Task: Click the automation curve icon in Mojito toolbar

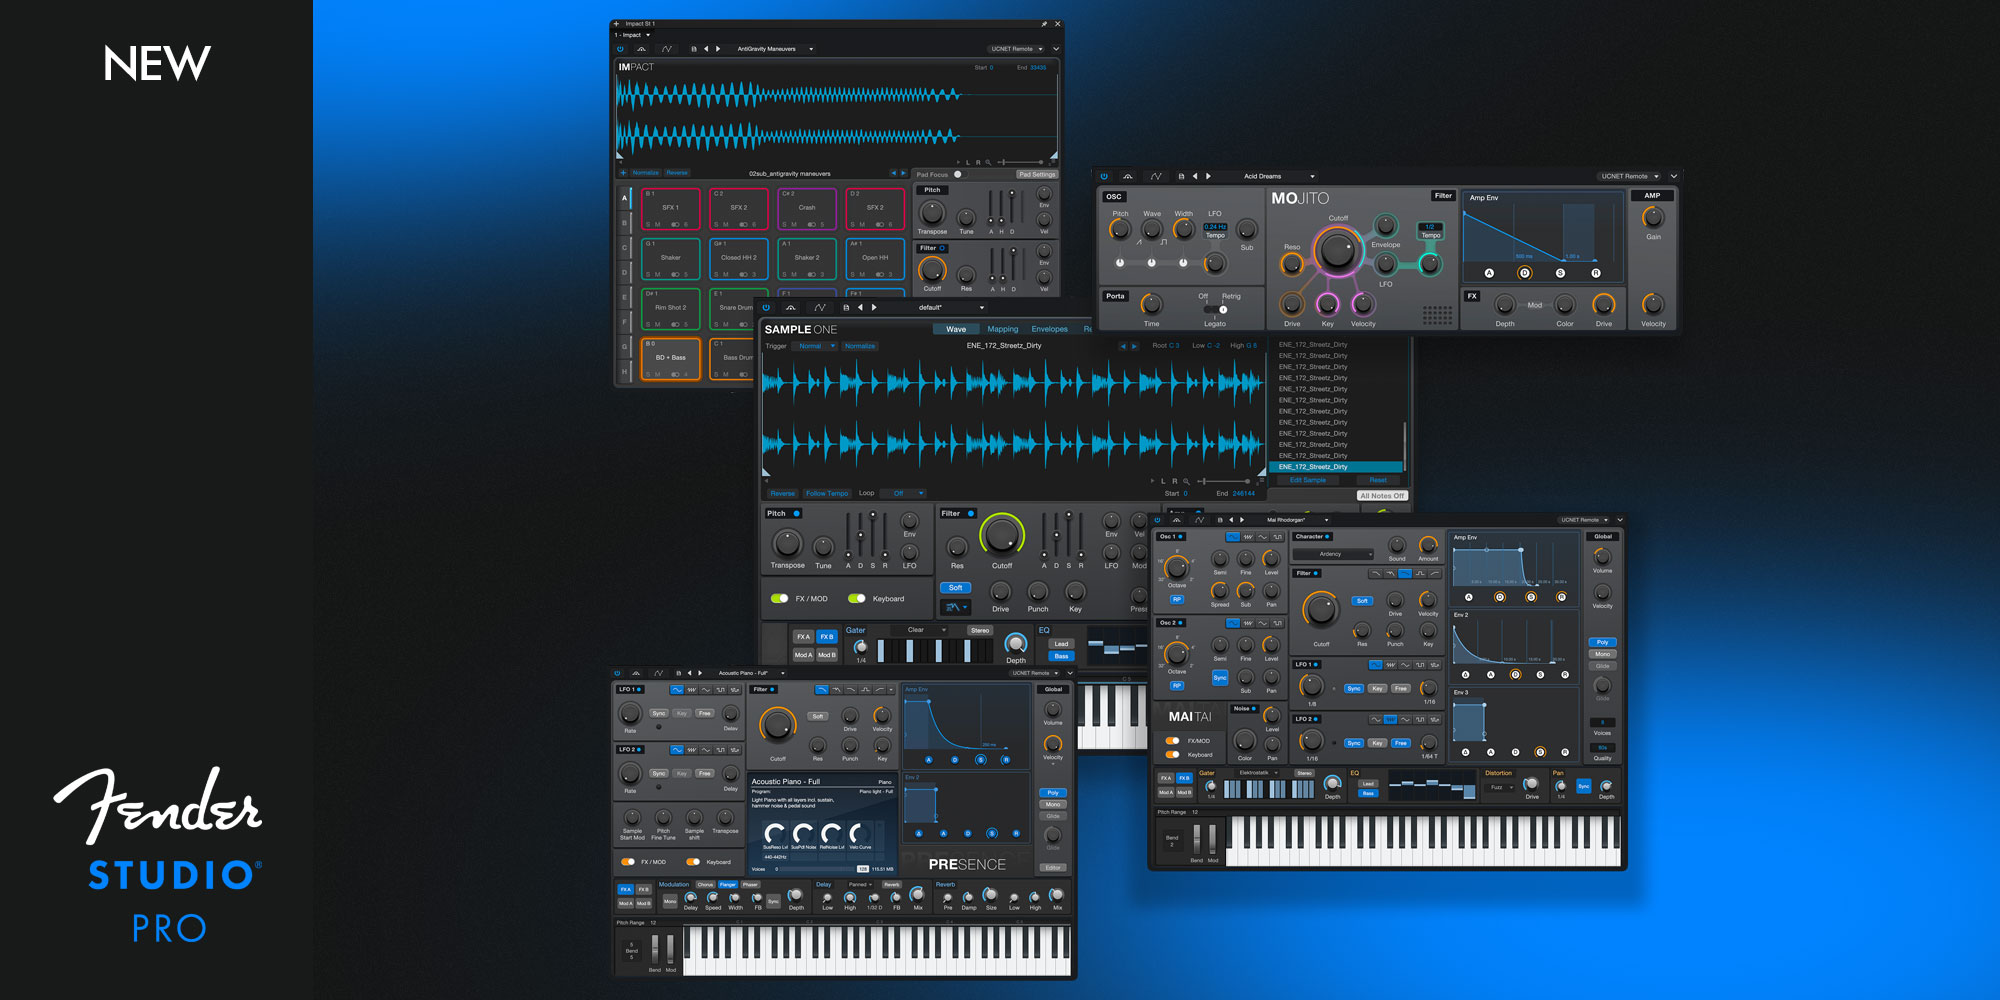Action: pos(1156,176)
